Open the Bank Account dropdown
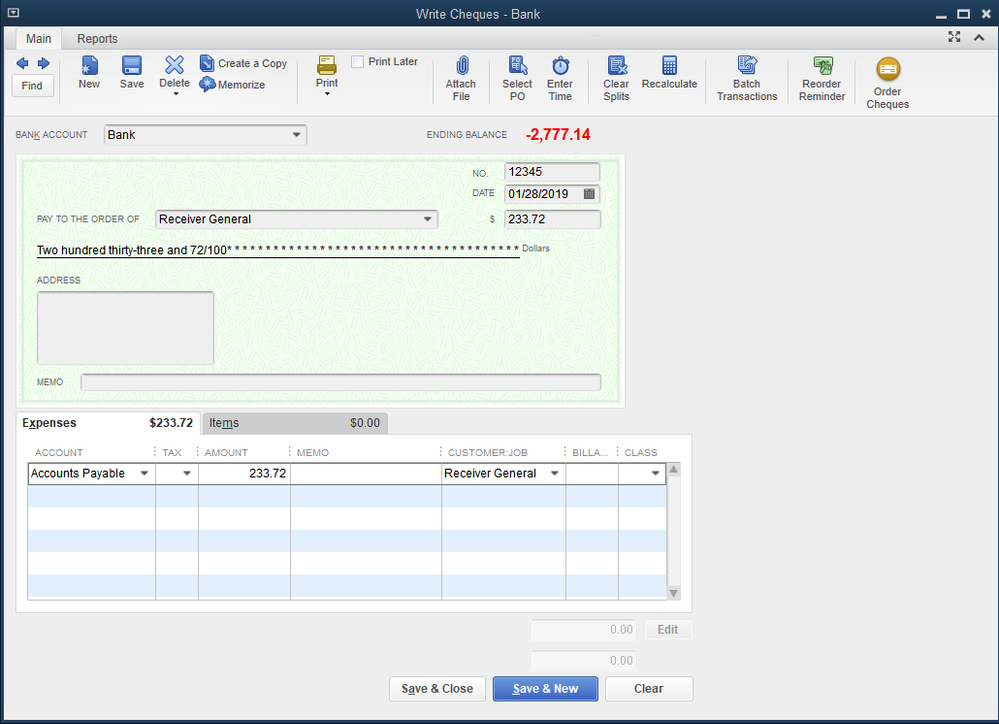 [296, 134]
